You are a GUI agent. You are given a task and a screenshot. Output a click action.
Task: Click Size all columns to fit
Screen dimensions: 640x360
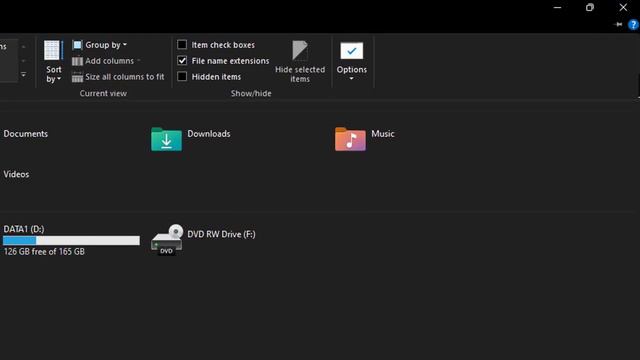[x=118, y=77]
